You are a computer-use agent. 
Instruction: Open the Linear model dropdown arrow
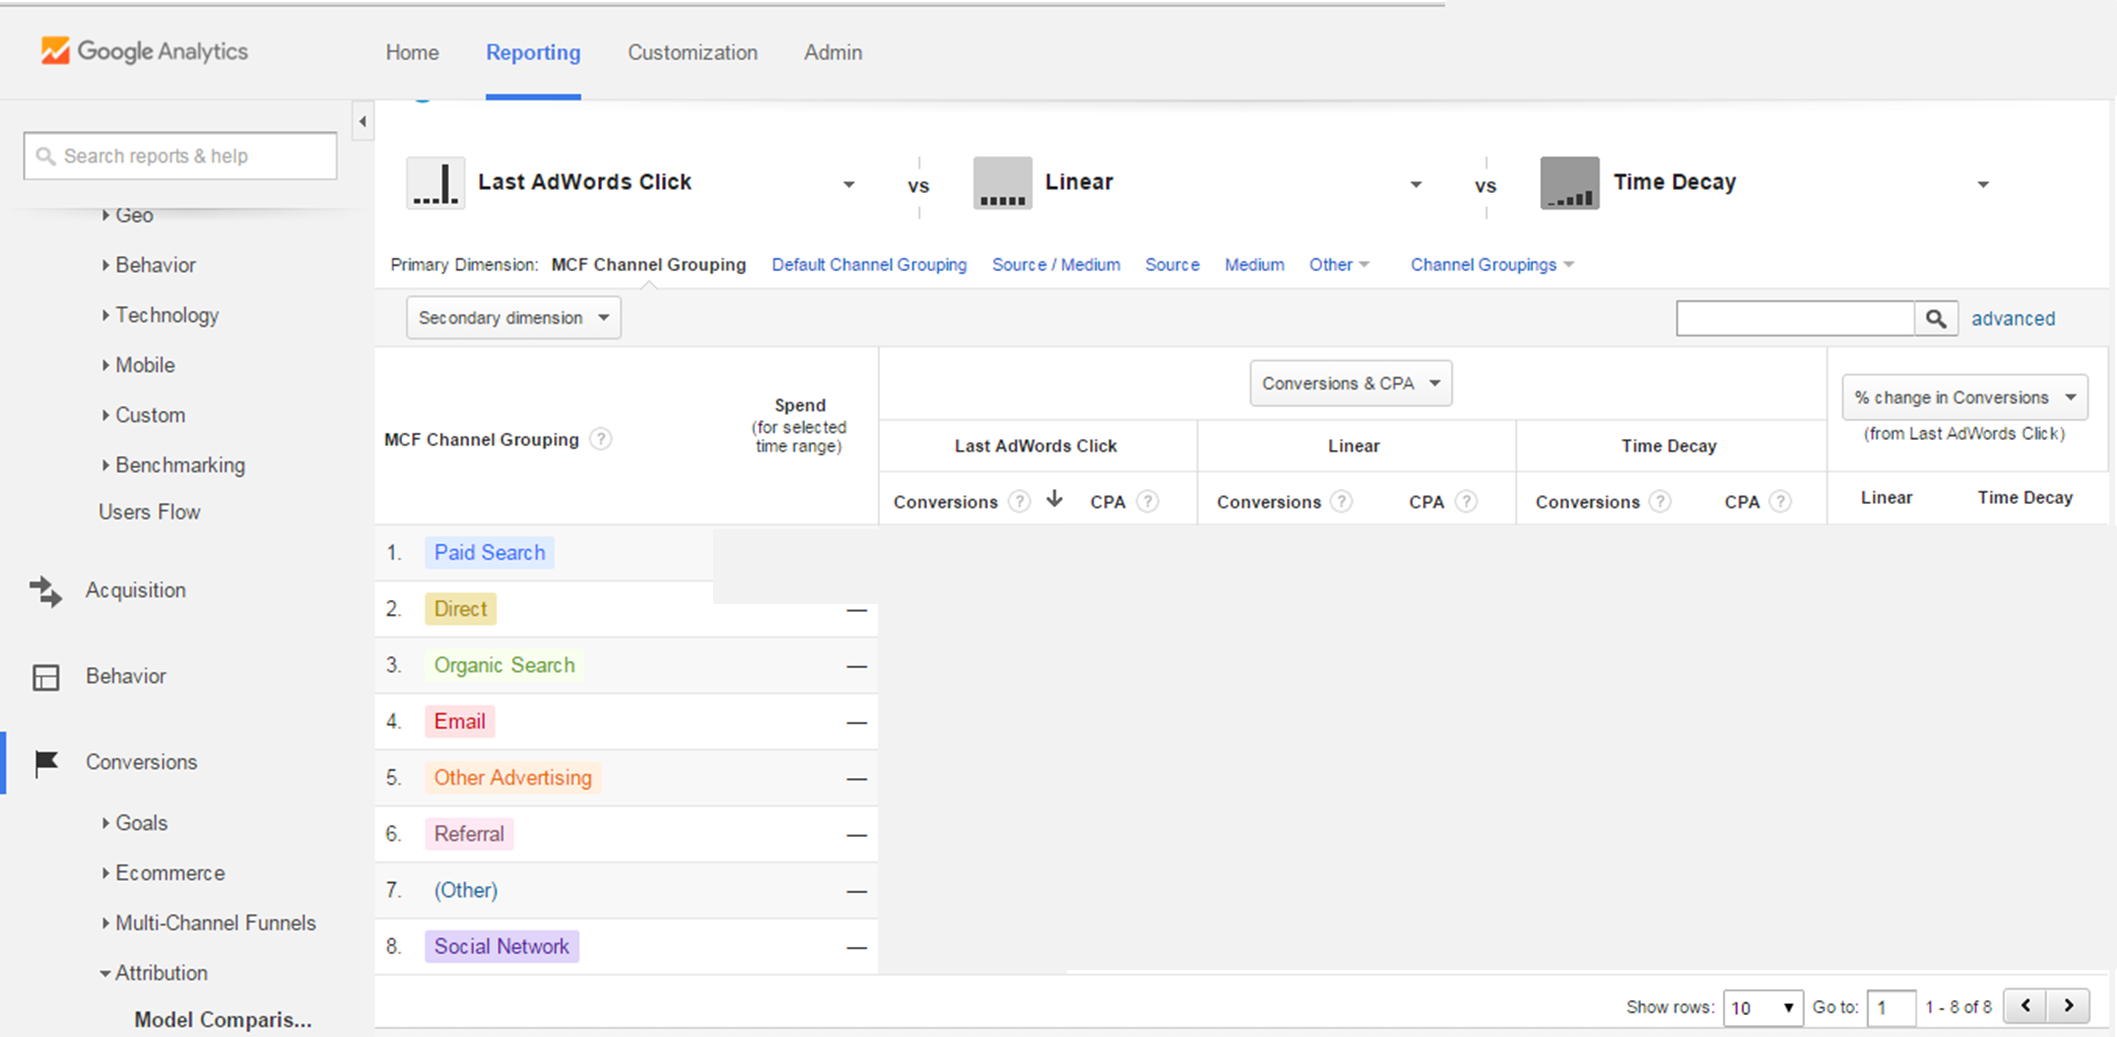coord(1416,184)
